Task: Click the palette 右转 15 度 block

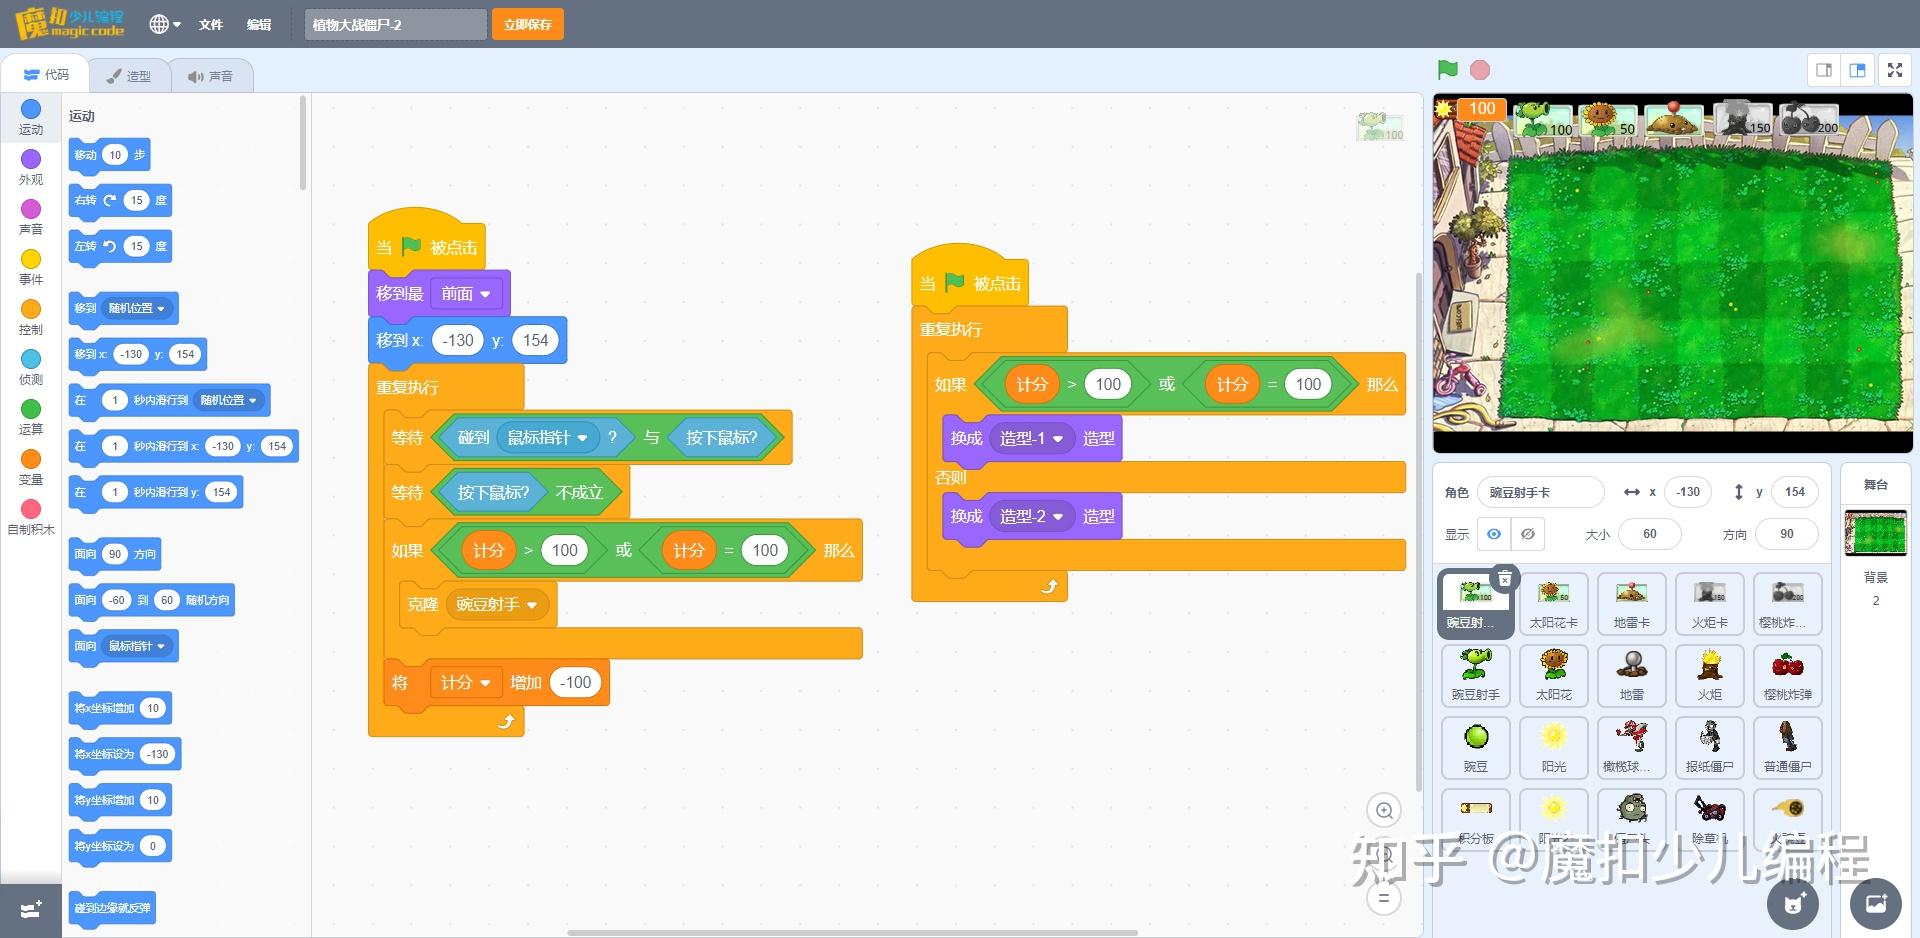Action: 120,200
